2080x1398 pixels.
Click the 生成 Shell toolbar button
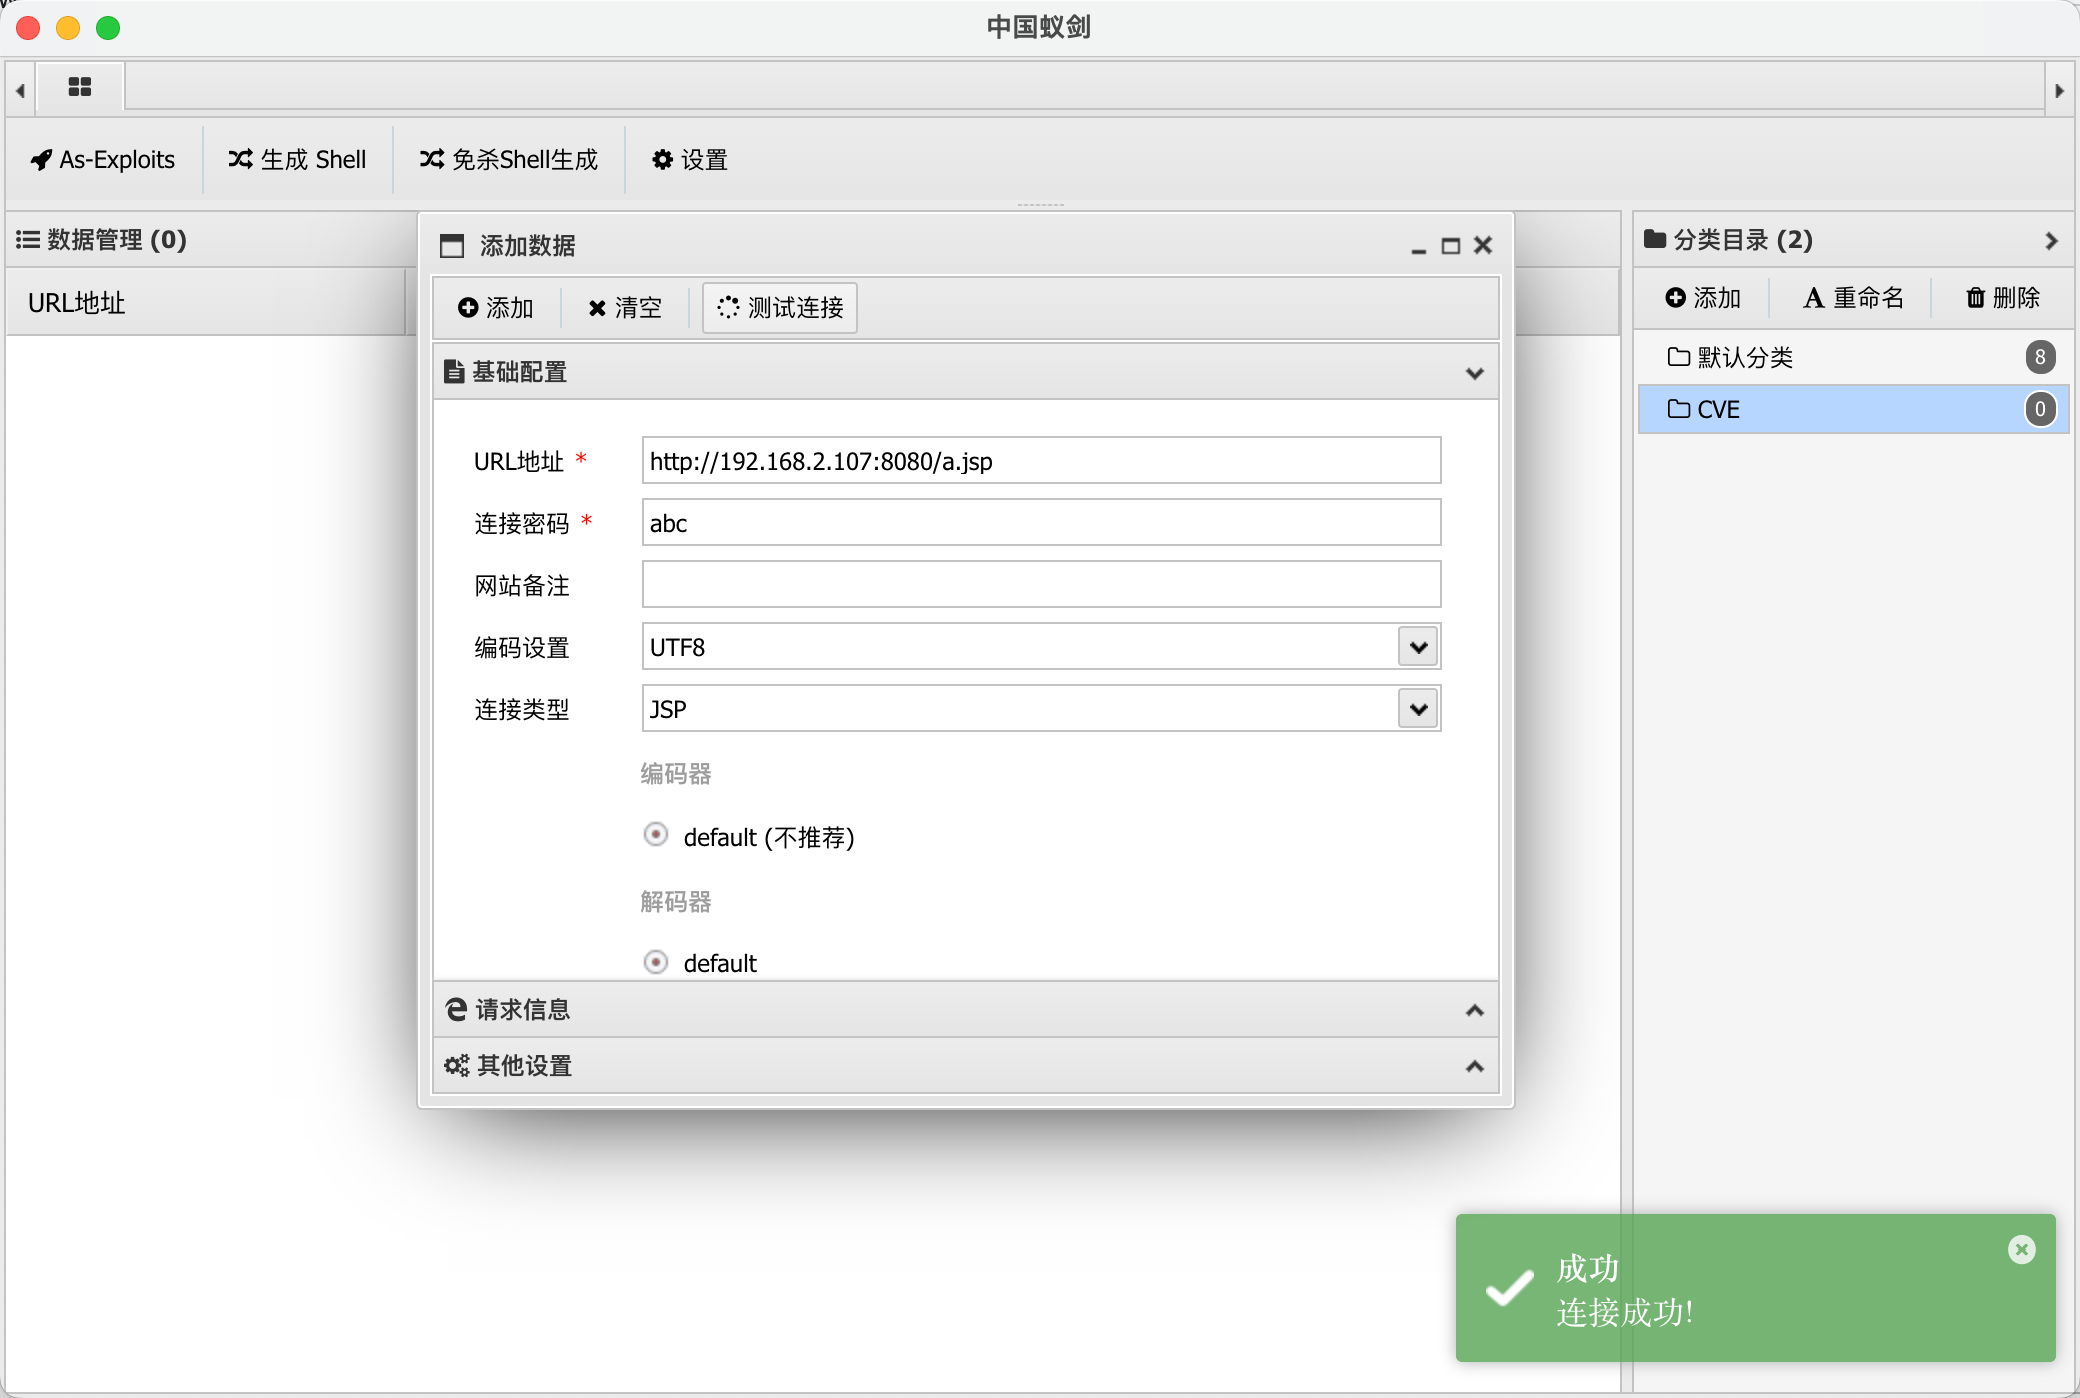[x=297, y=160]
